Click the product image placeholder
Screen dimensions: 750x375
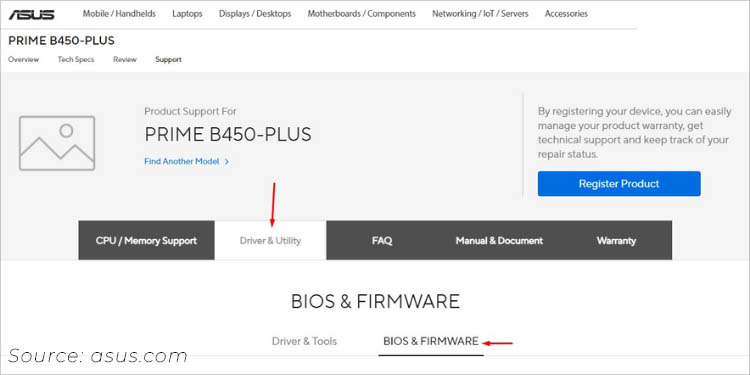[57, 143]
